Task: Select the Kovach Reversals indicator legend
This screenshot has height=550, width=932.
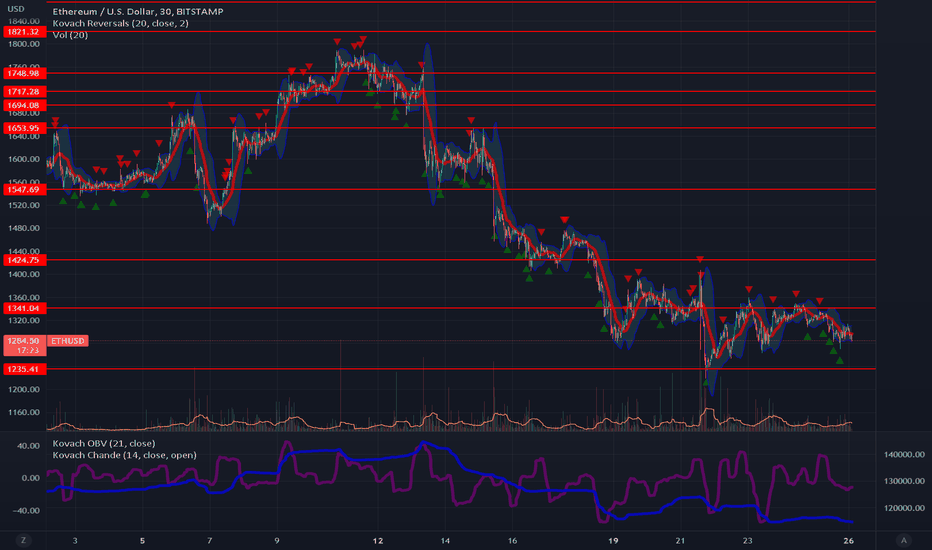Action: pyautogui.click(x=121, y=23)
